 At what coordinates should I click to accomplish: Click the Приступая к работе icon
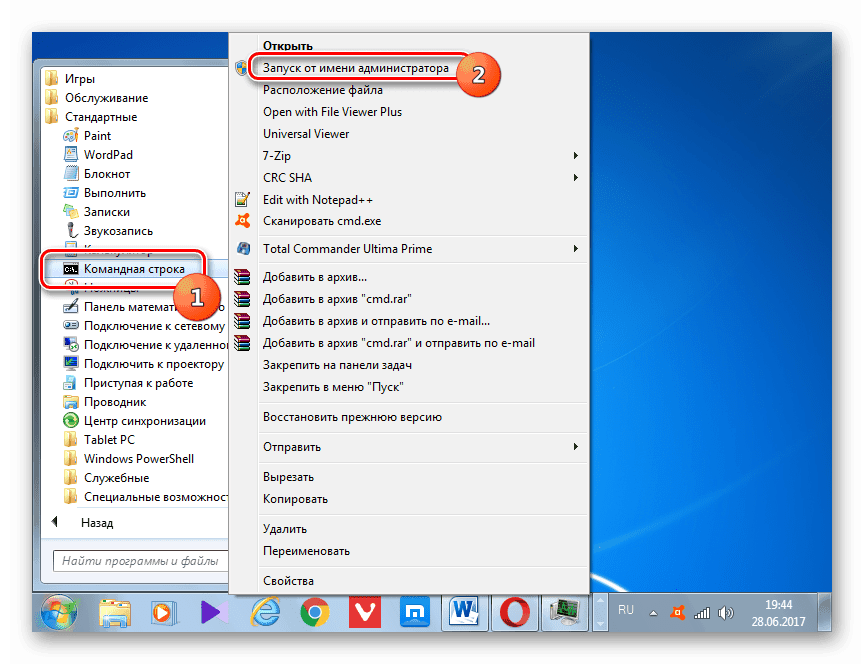tap(70, 382)
